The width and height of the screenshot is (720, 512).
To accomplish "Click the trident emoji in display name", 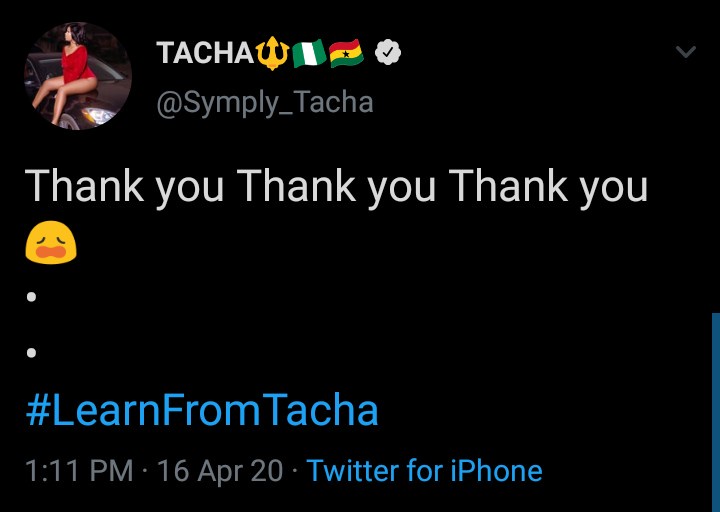I will (x=271, y=53).
